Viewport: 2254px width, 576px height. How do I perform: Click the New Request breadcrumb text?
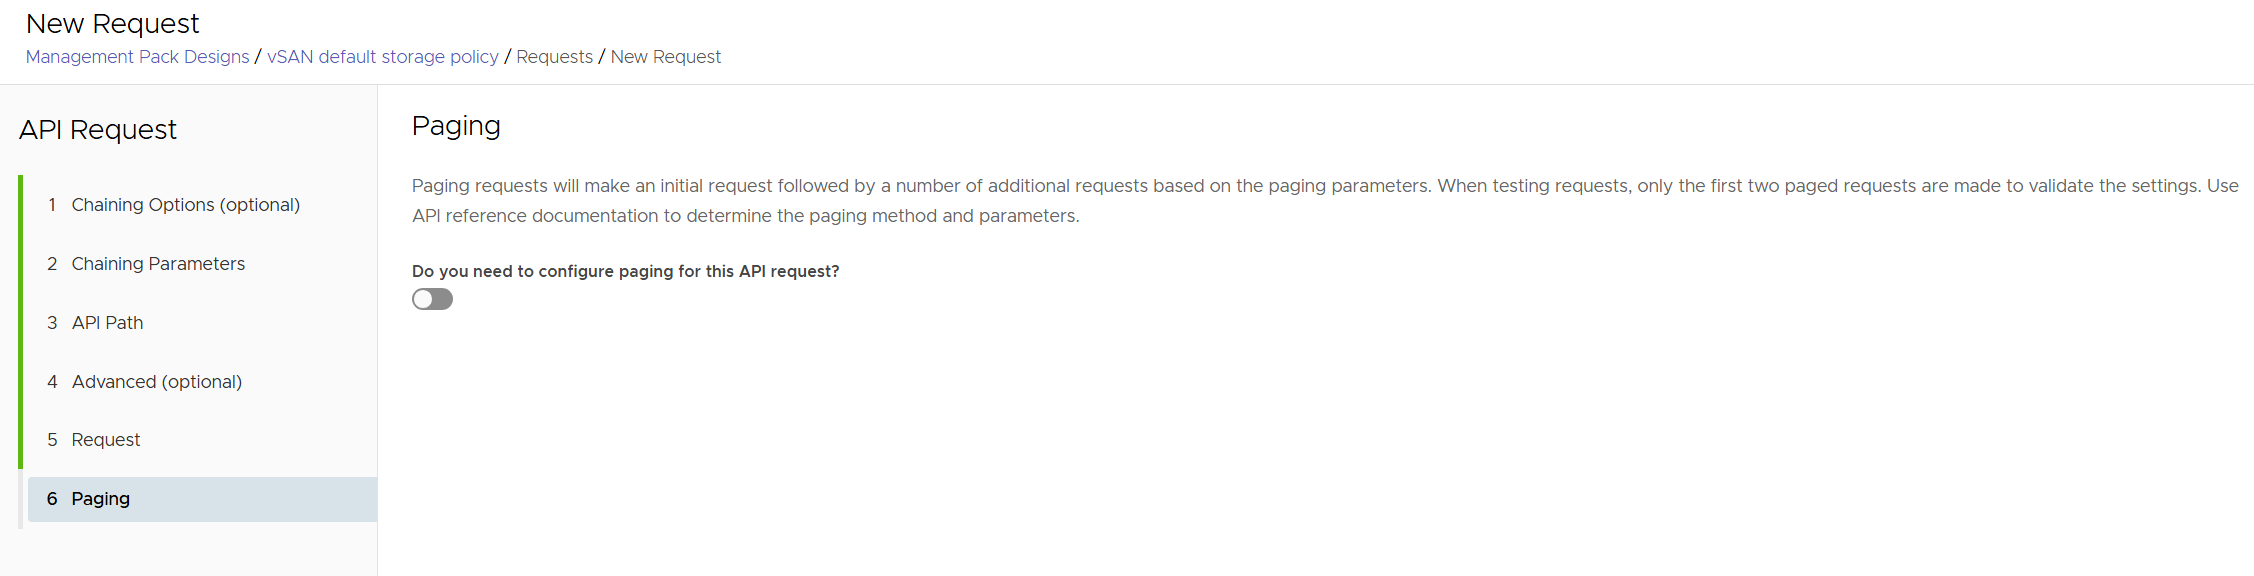click(665, 57)
